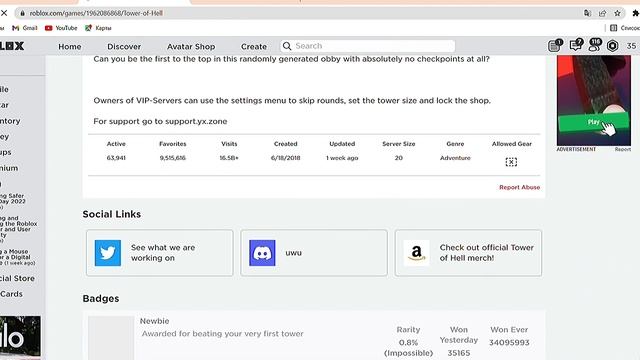This screenshot has width=640, height=360.
Task: Open the Robux icon in the navbar
Action: [x=612, y=46]
